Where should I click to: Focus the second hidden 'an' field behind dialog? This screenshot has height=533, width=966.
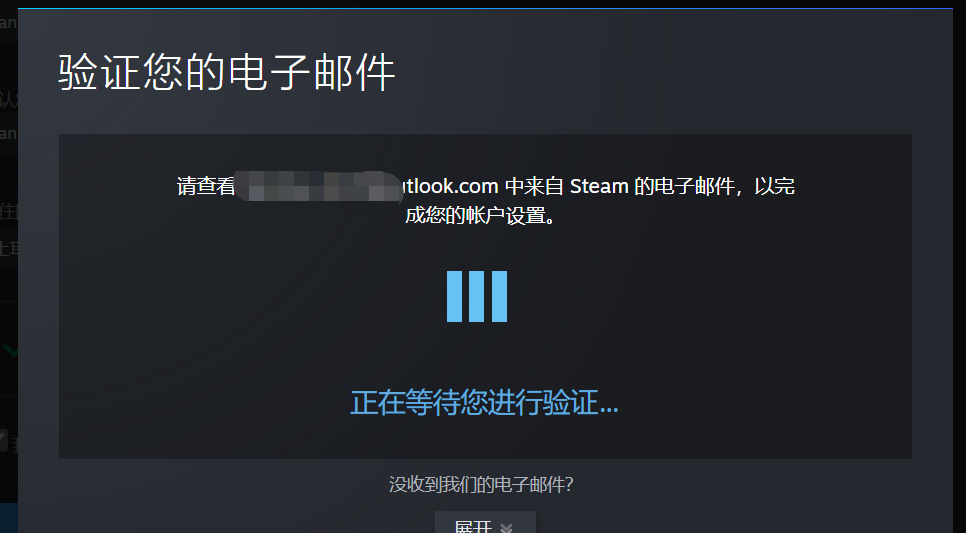(x=9, y=133)
